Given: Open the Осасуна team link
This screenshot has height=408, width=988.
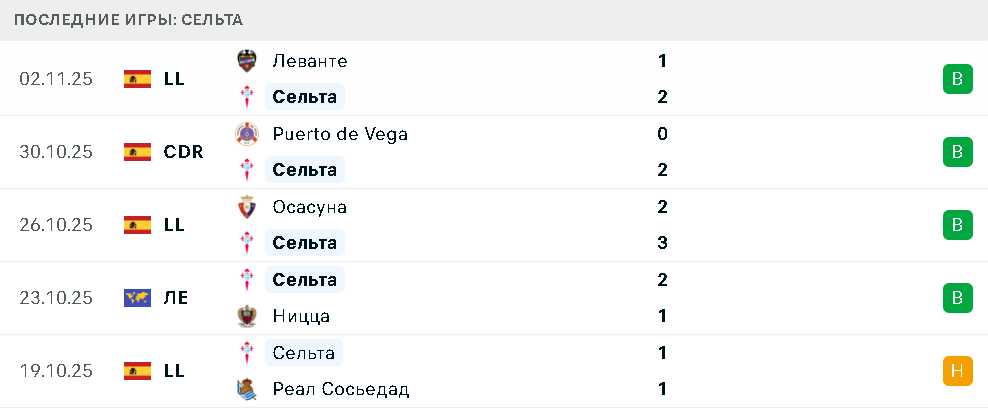Looking at the screenshot, I should coord(310,207).
